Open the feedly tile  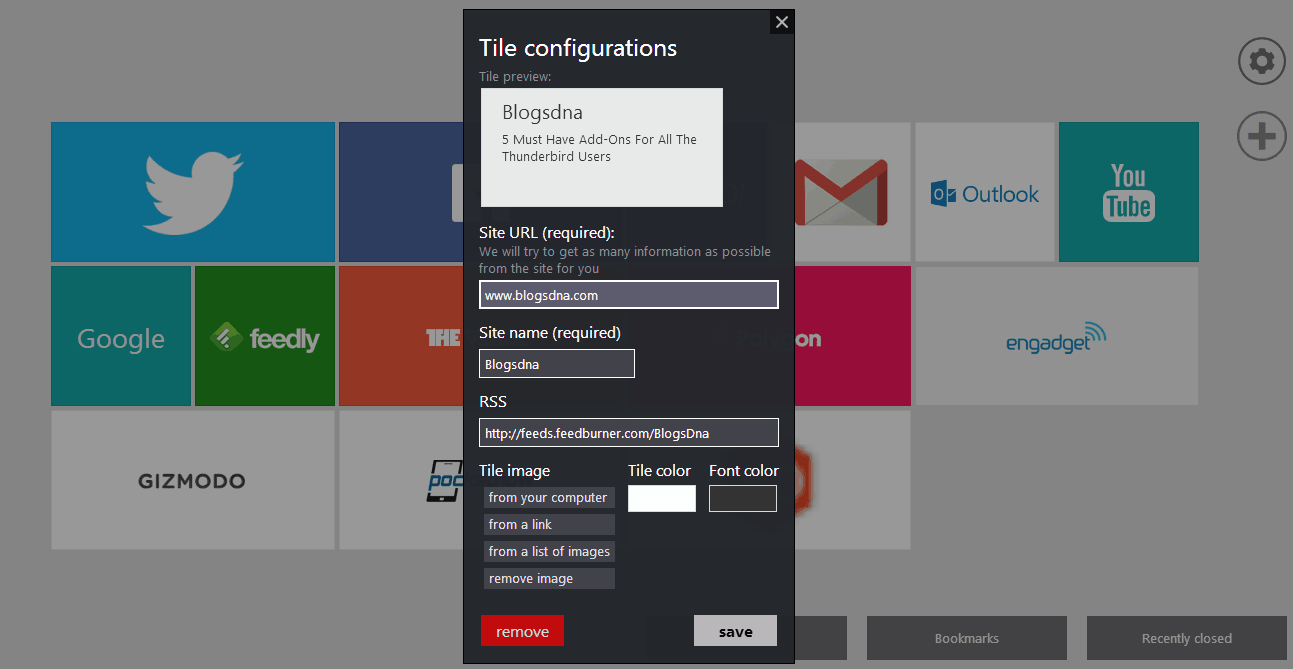tap(265, 336)
